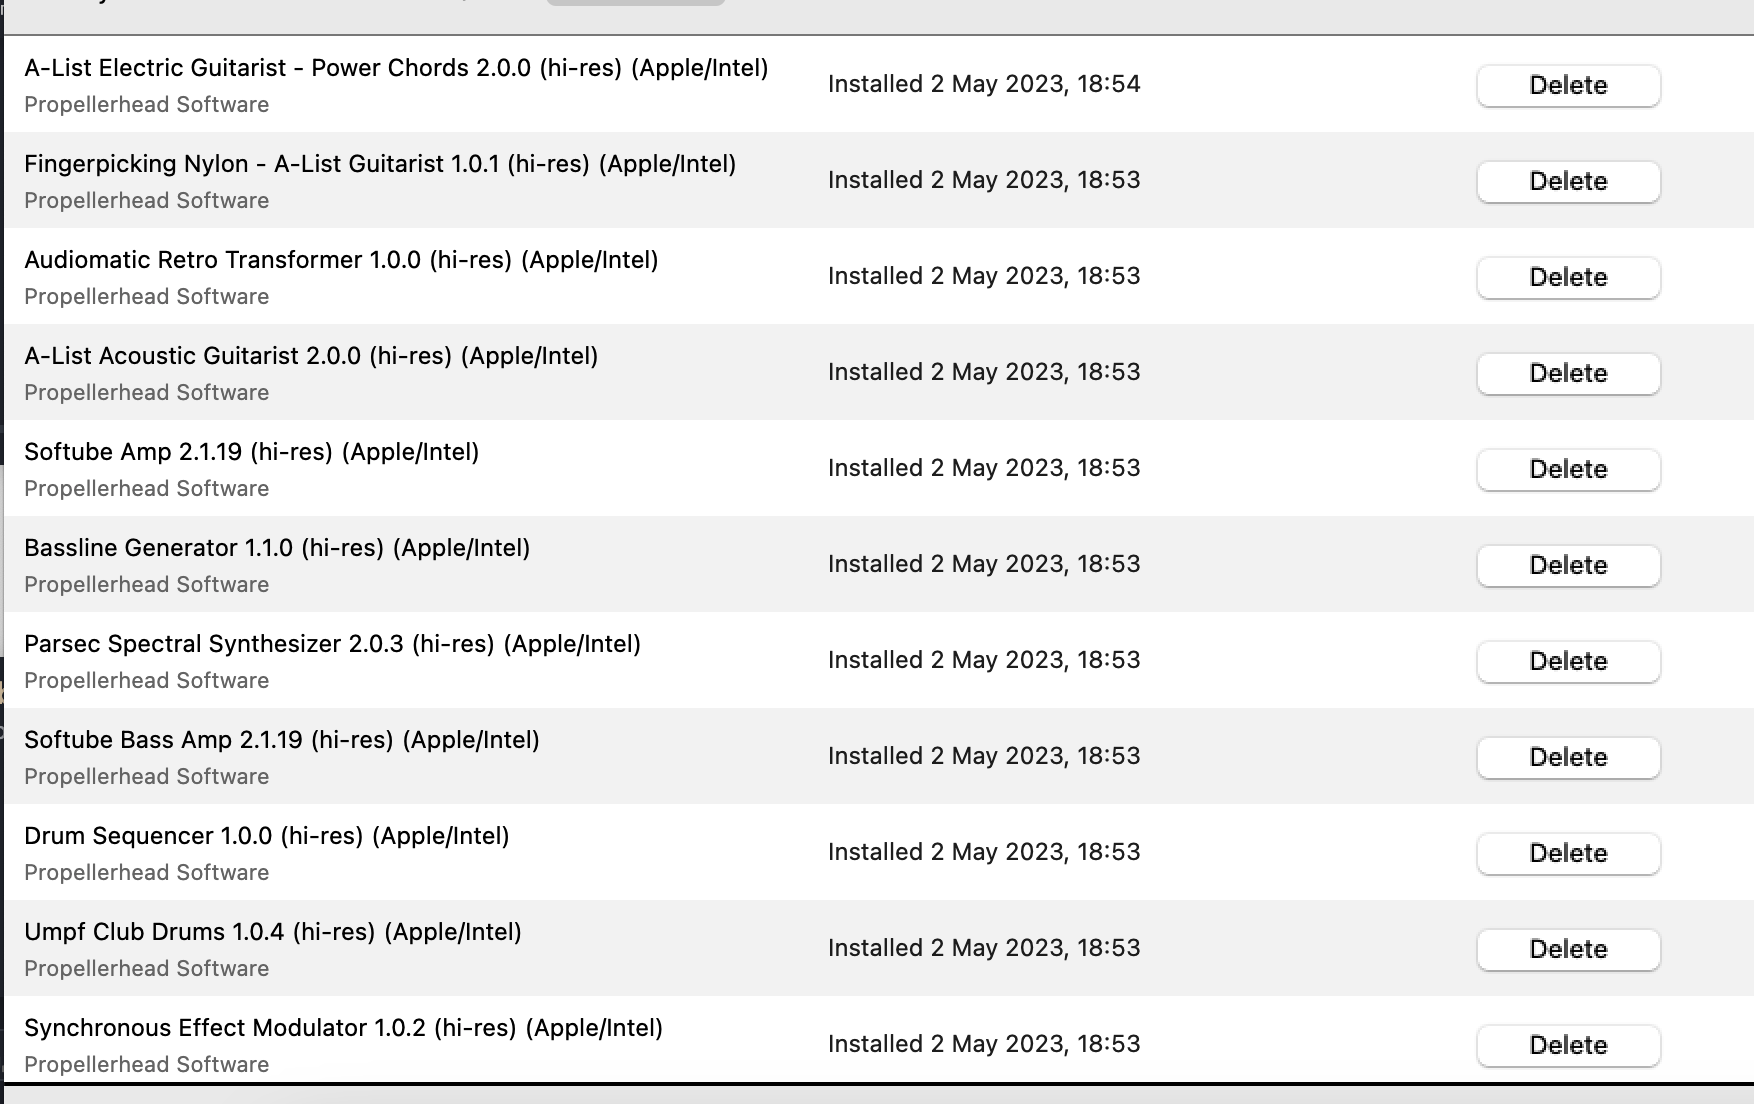This screenshot has width=1754, height=1104.
Task: Click Propellerhead Software under Softube Bass Amp
Action: pos(147,777)
